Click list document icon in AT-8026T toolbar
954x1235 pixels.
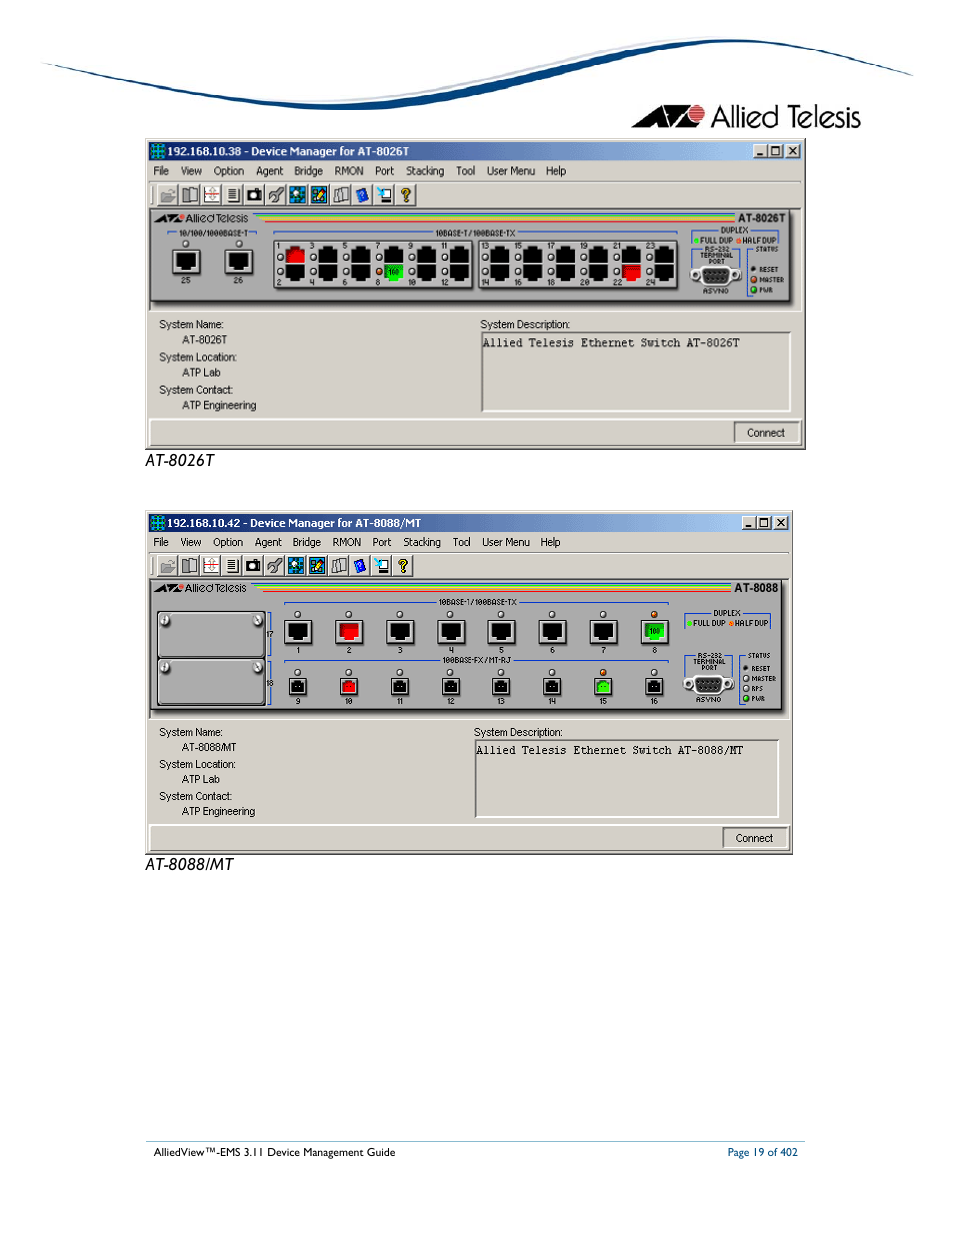click(233, 195)
